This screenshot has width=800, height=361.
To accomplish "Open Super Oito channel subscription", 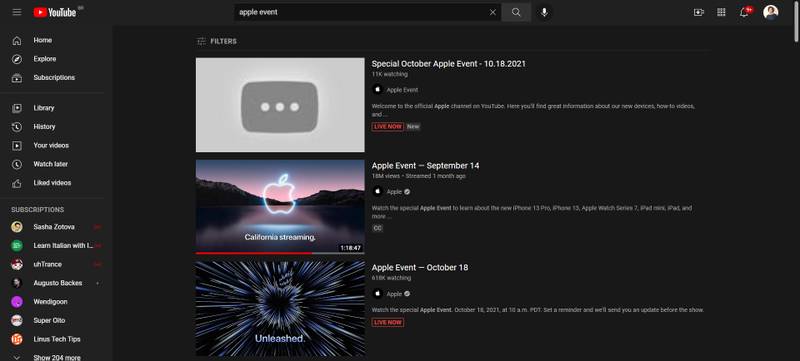I will pyautogui.click(x=56, y=321).
